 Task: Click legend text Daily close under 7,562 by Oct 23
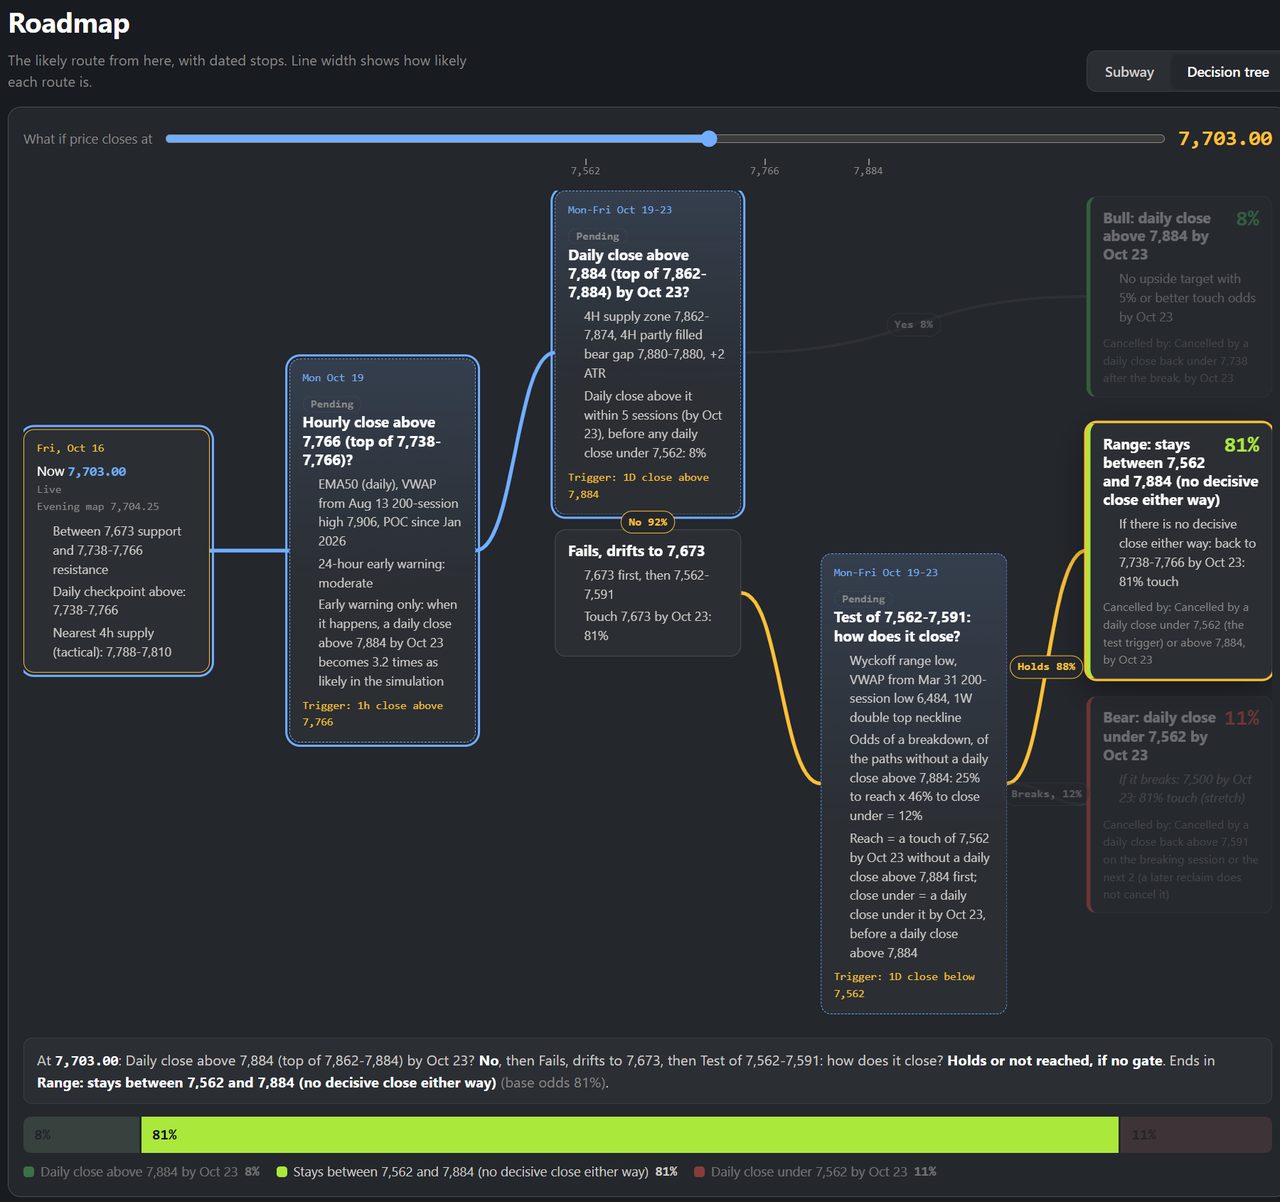pos(809,1172)
